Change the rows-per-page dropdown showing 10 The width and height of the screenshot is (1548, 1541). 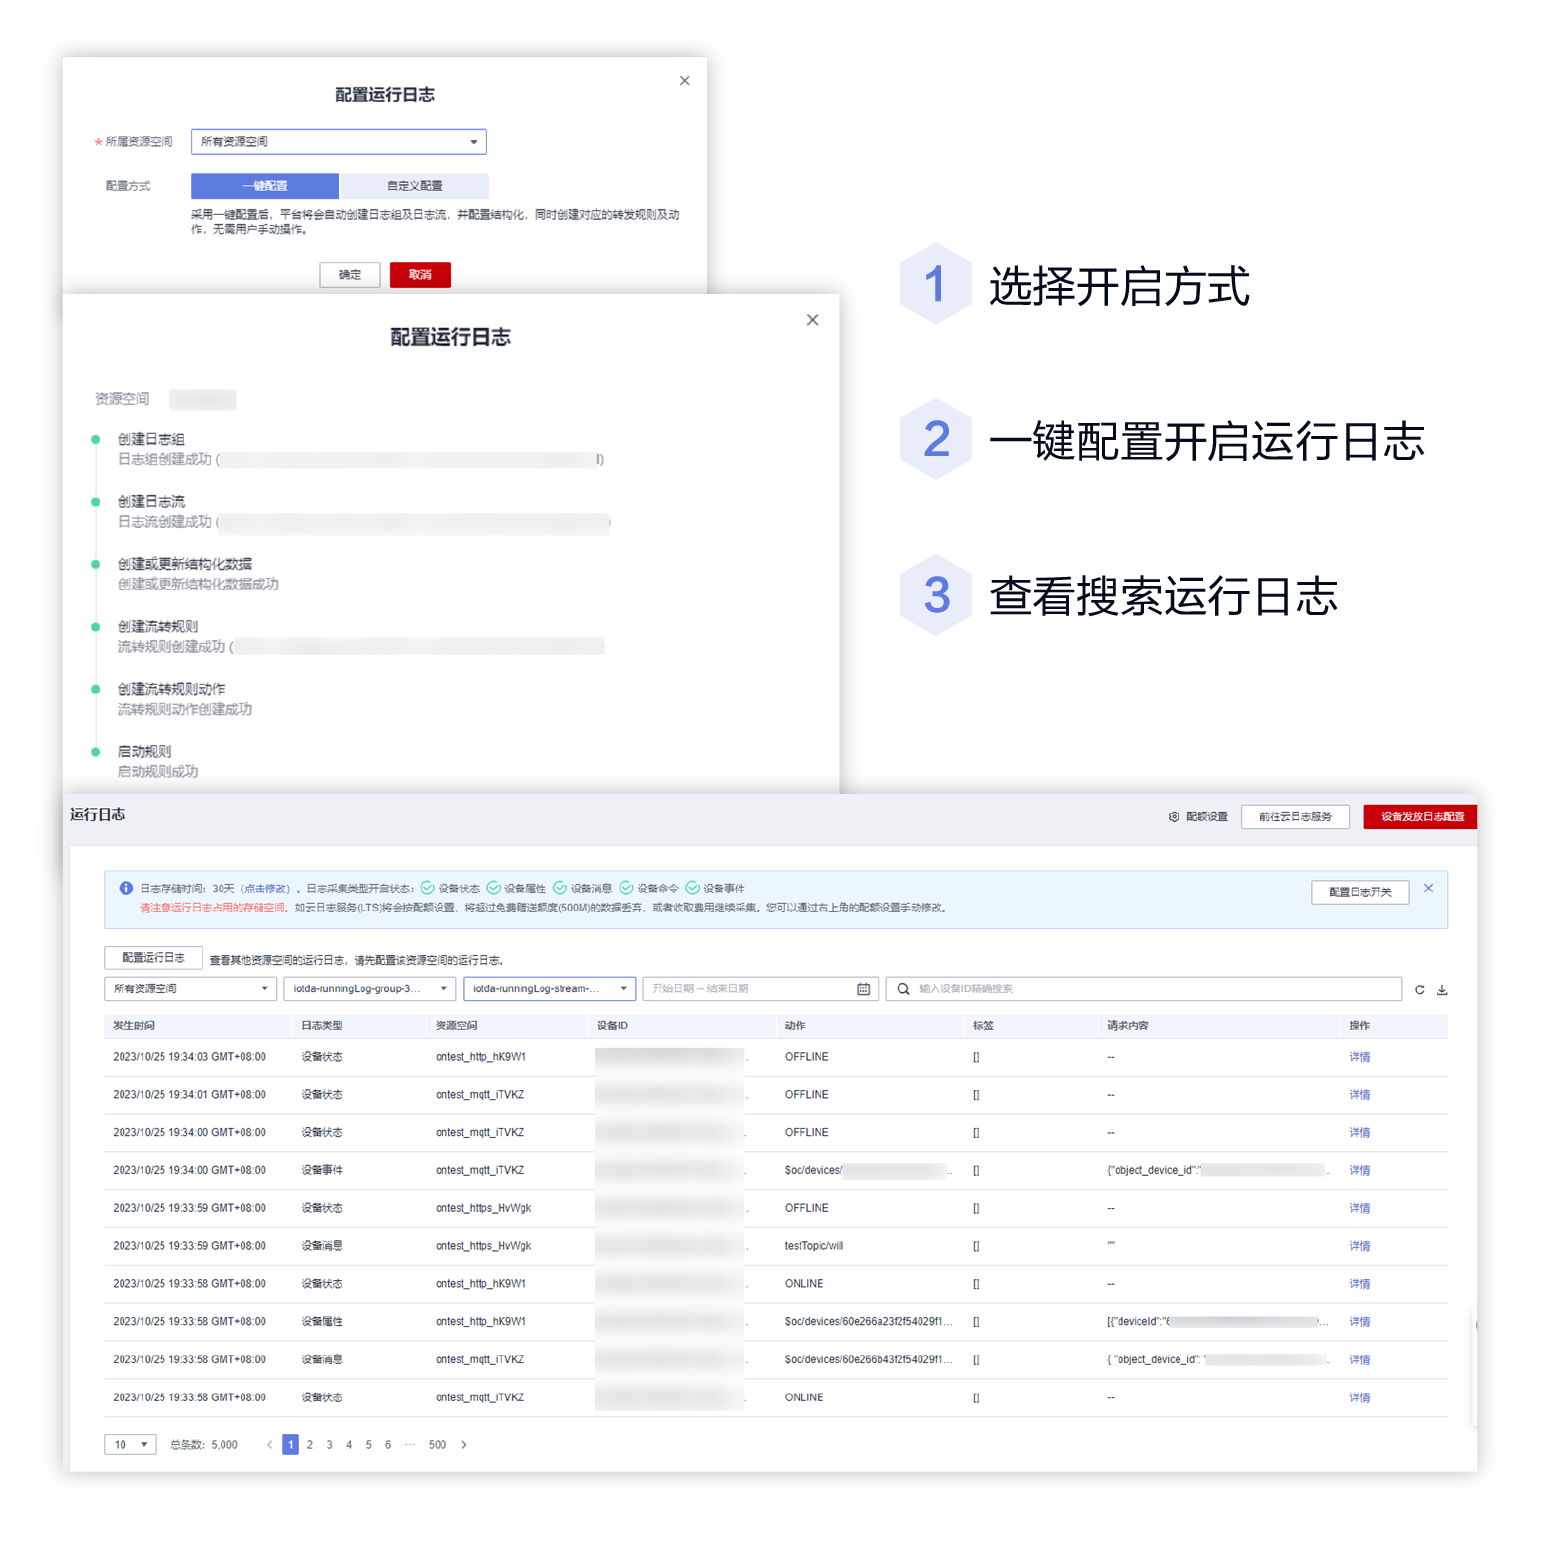pyautogui.click(x=130, y=1445)
